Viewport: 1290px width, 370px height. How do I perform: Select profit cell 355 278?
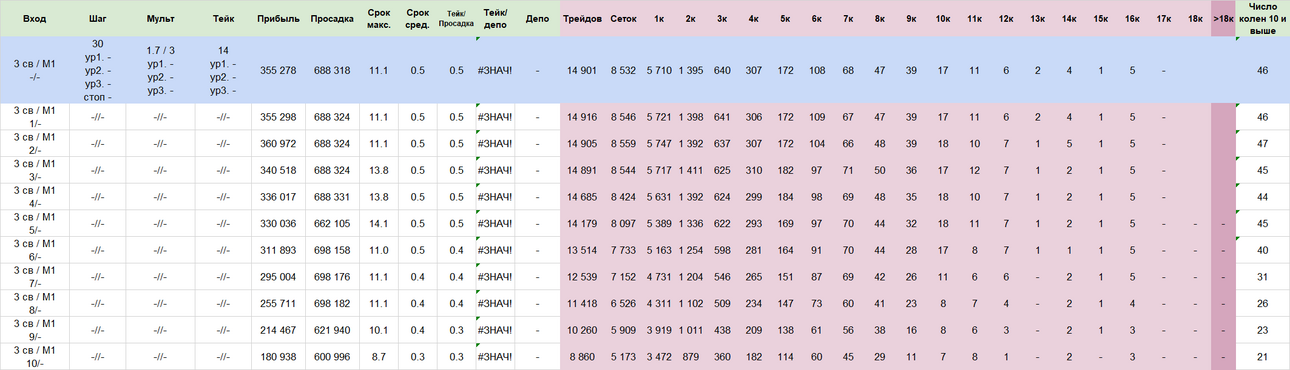pos(277,71)
